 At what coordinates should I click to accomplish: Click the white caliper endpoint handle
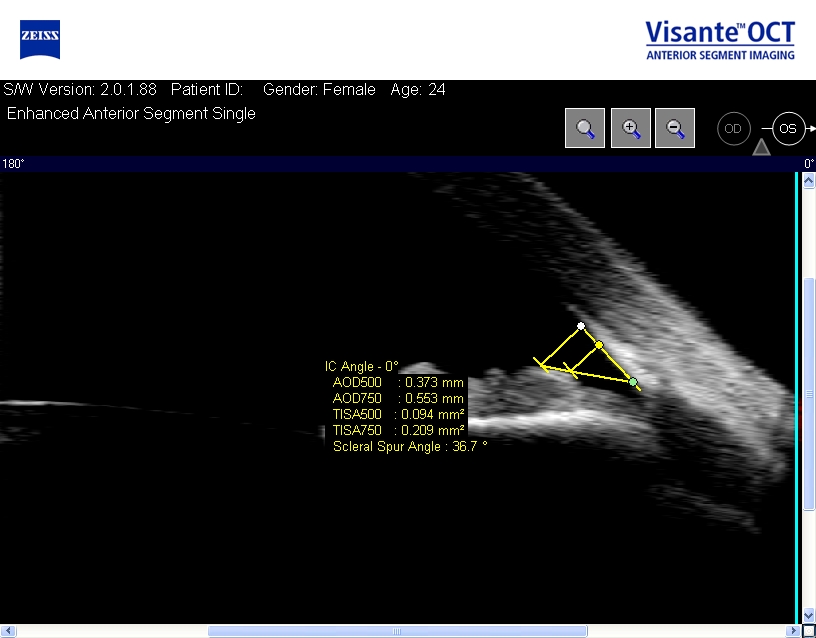[581, 326]
